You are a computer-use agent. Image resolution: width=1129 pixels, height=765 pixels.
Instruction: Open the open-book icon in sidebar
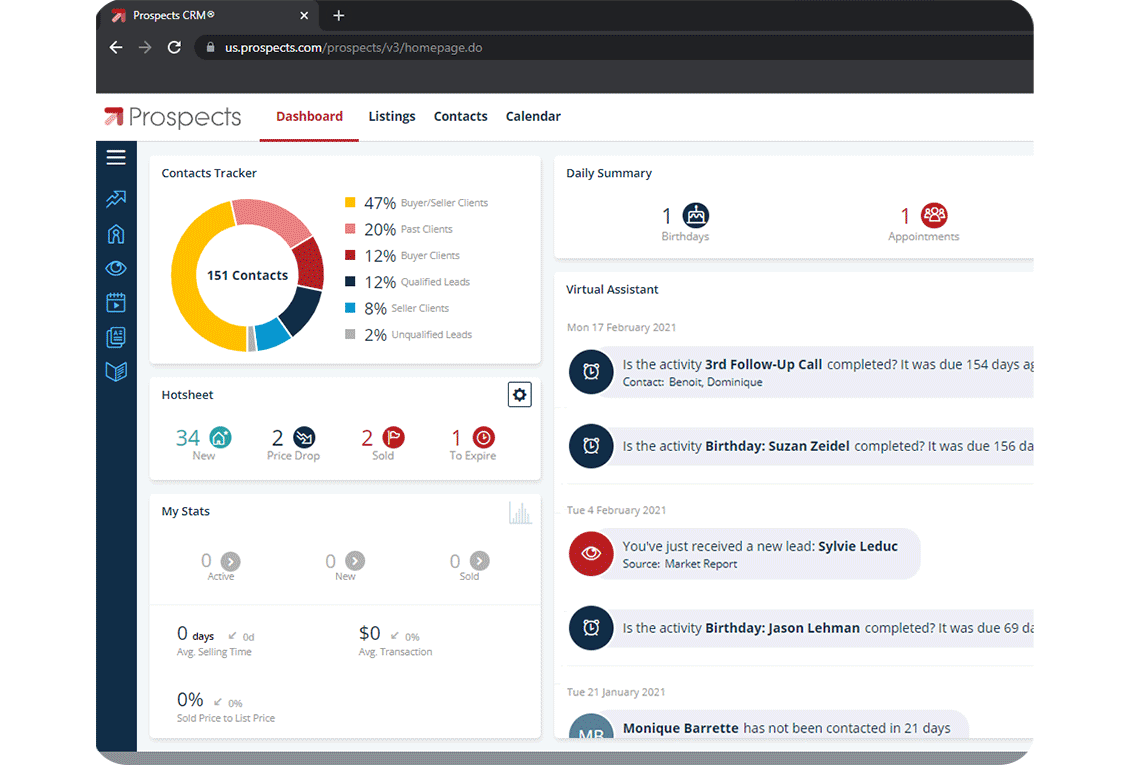pyautogui.click(x=116, y=371)
